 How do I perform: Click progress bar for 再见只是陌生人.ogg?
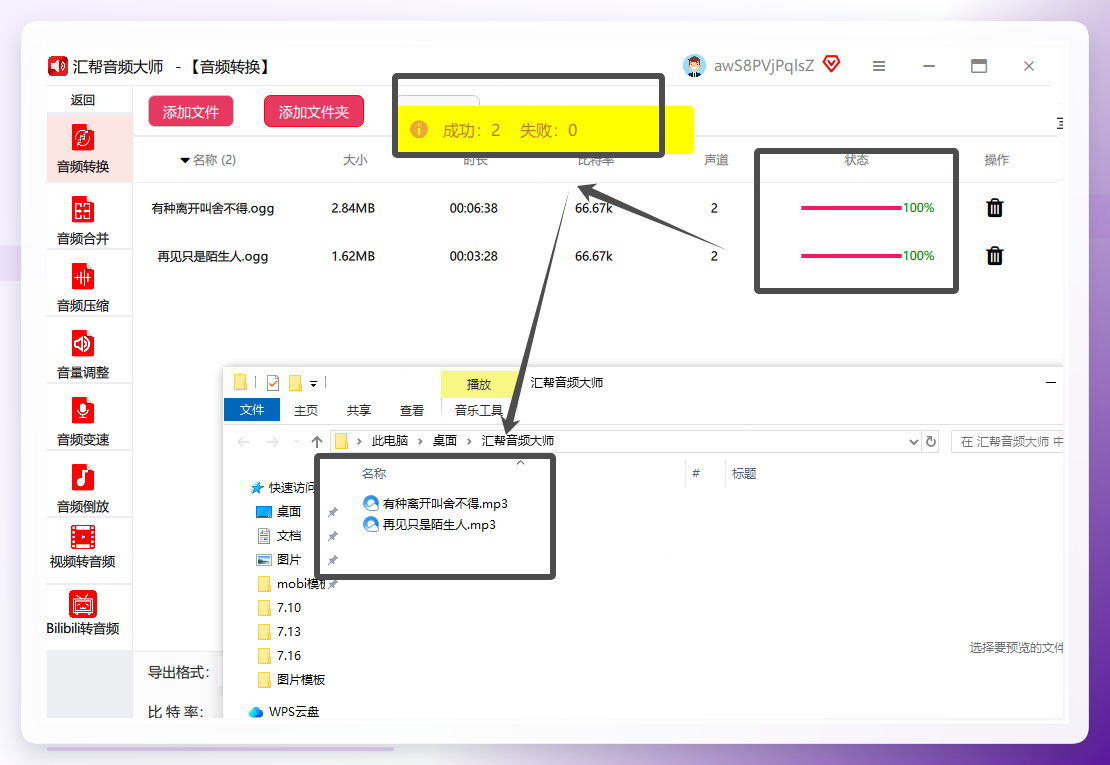(851, 255)
